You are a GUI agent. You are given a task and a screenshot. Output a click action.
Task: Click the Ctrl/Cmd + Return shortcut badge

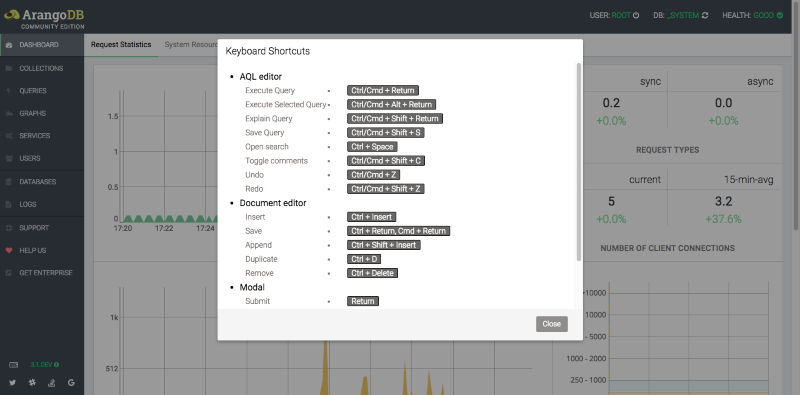(383, 90)
